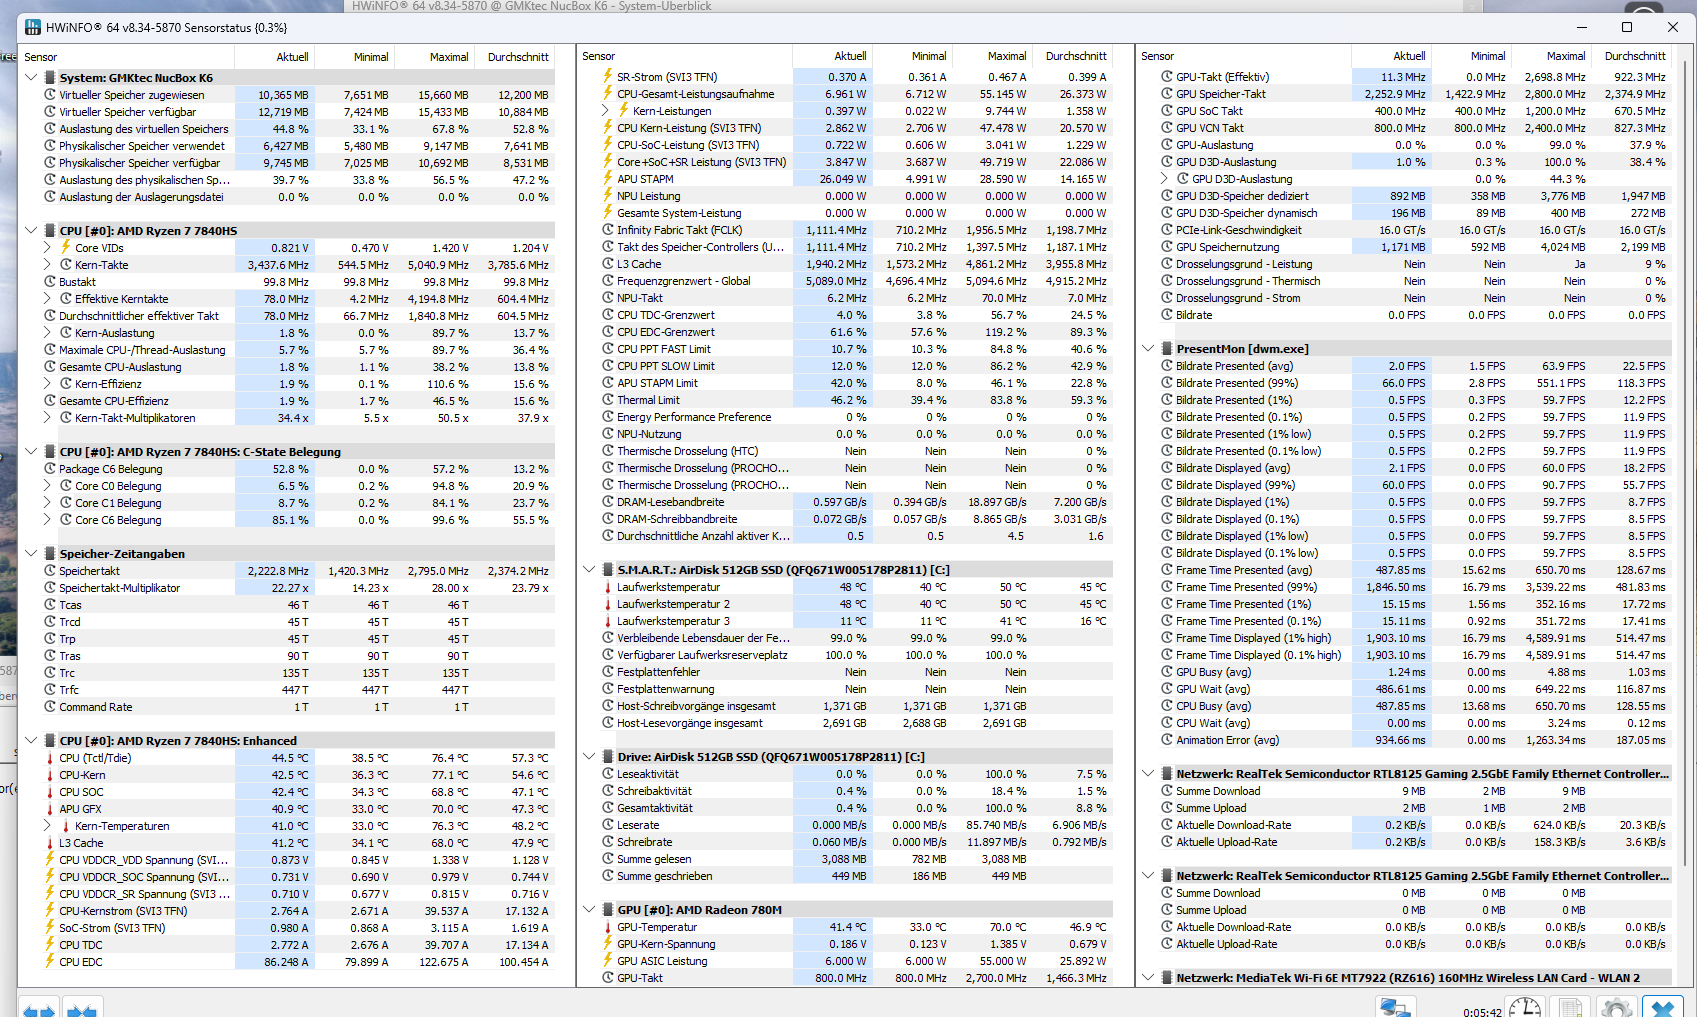This screenshot has width=1697, height=1017.
Task: Click the elapsed time 0:05:42 readout
Action: tap(1482, 1012)
